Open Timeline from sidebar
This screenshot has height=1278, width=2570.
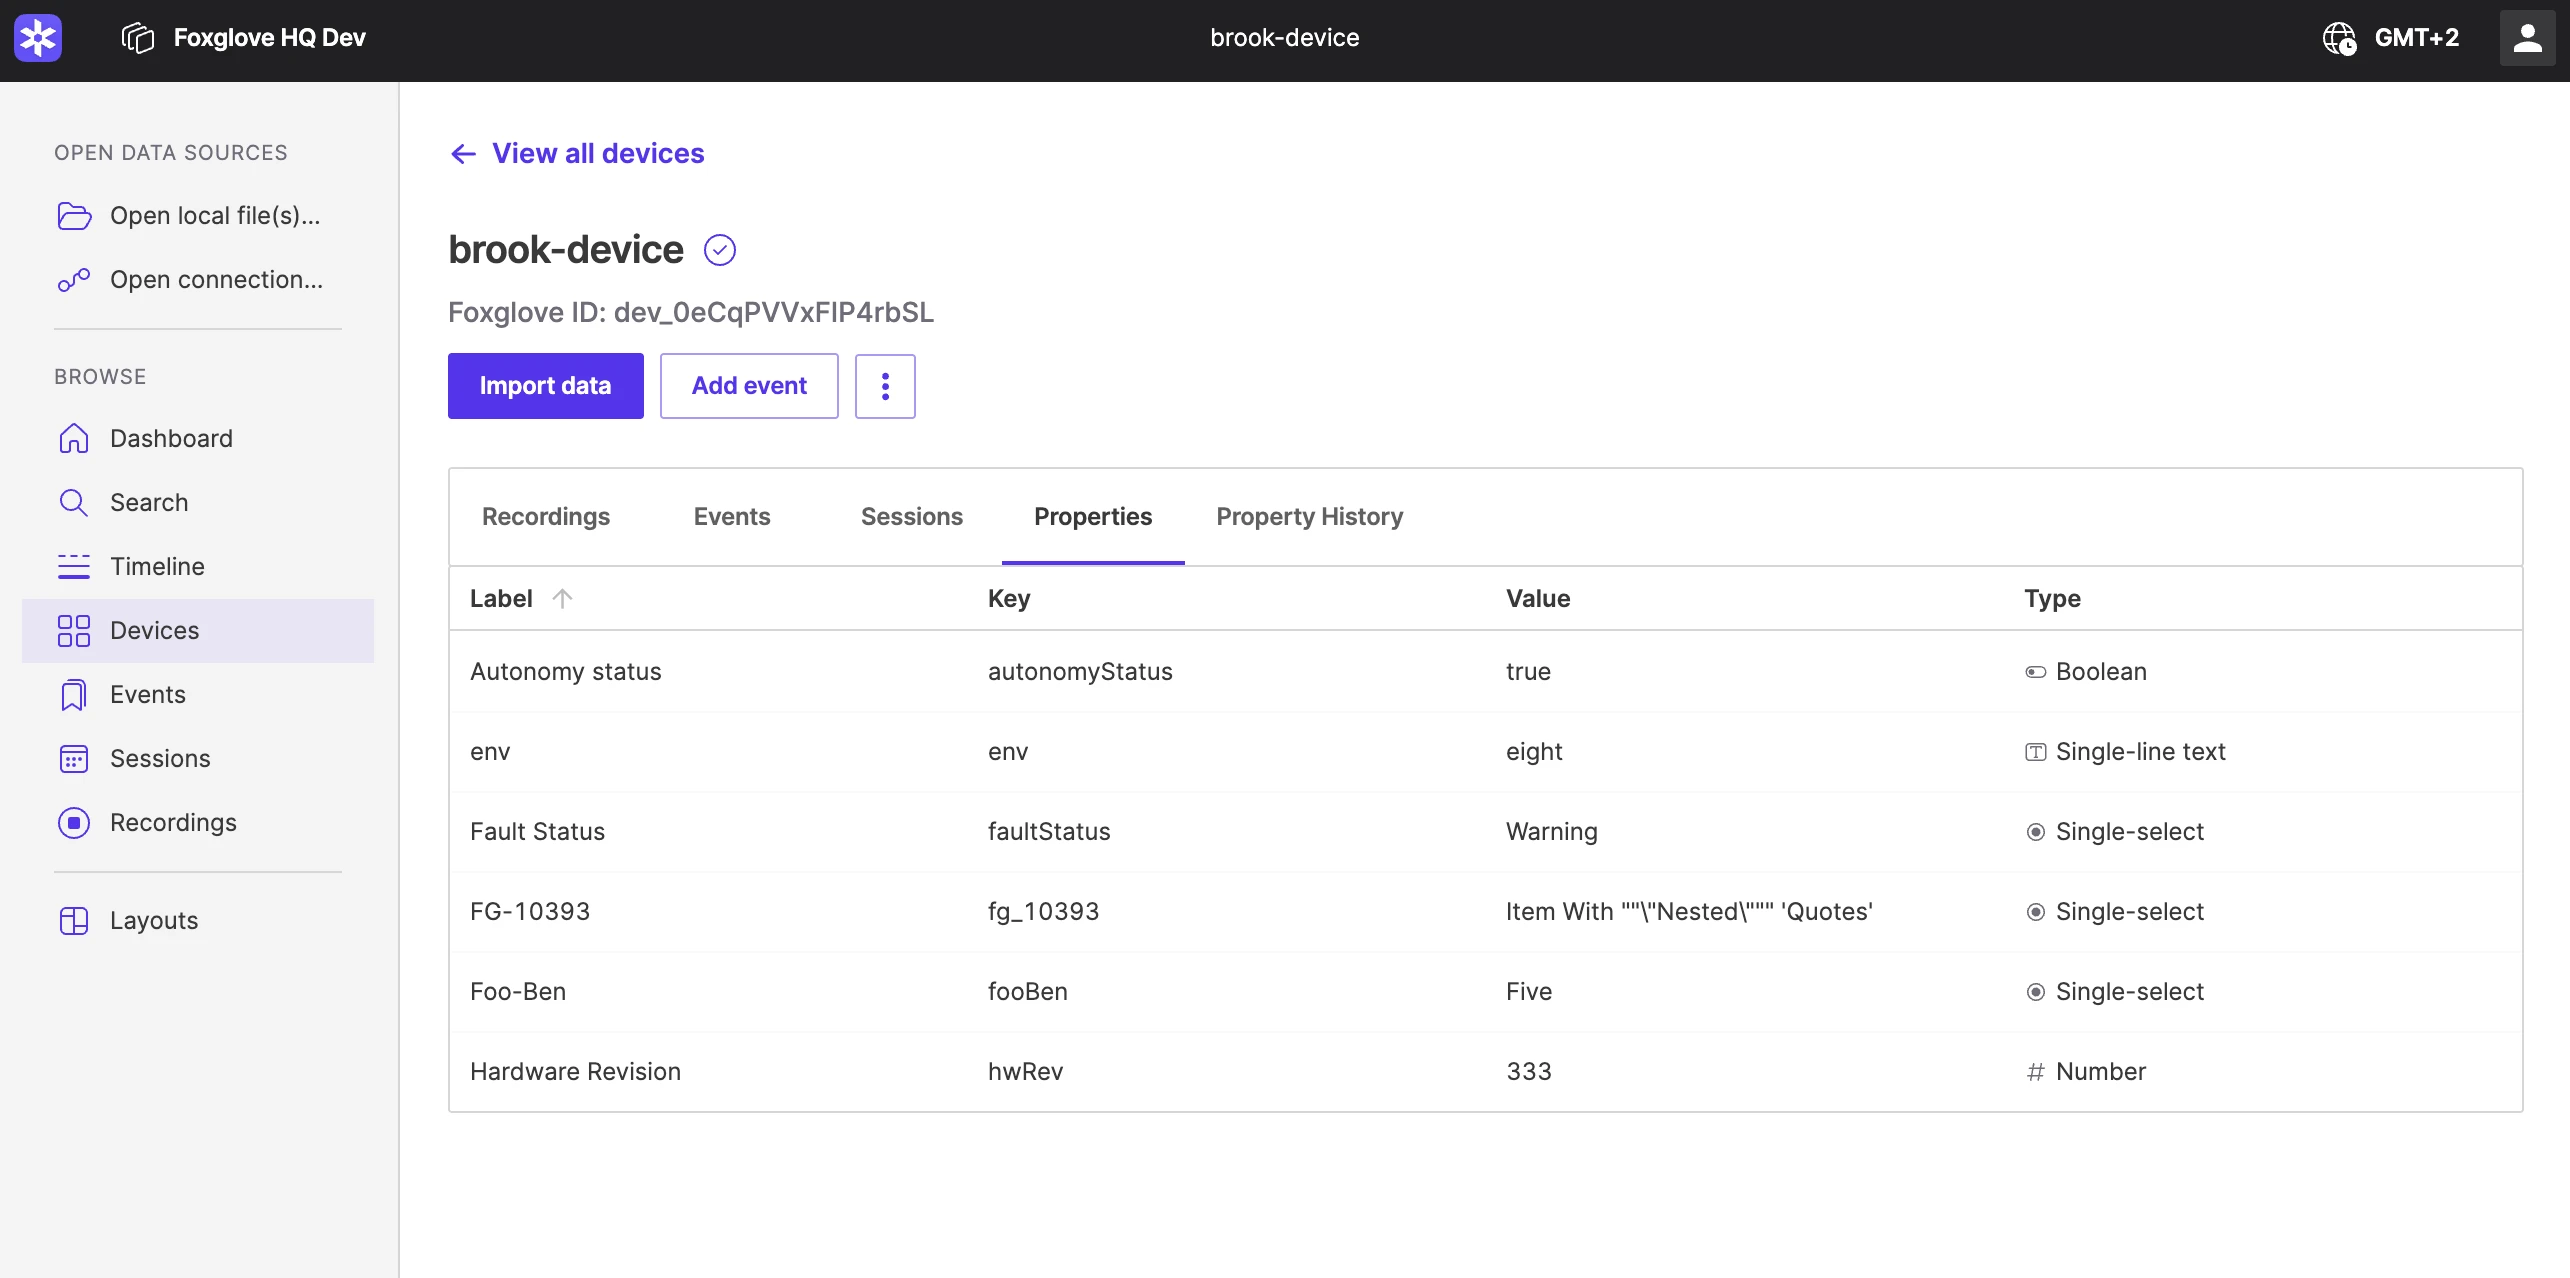(157, 566)
